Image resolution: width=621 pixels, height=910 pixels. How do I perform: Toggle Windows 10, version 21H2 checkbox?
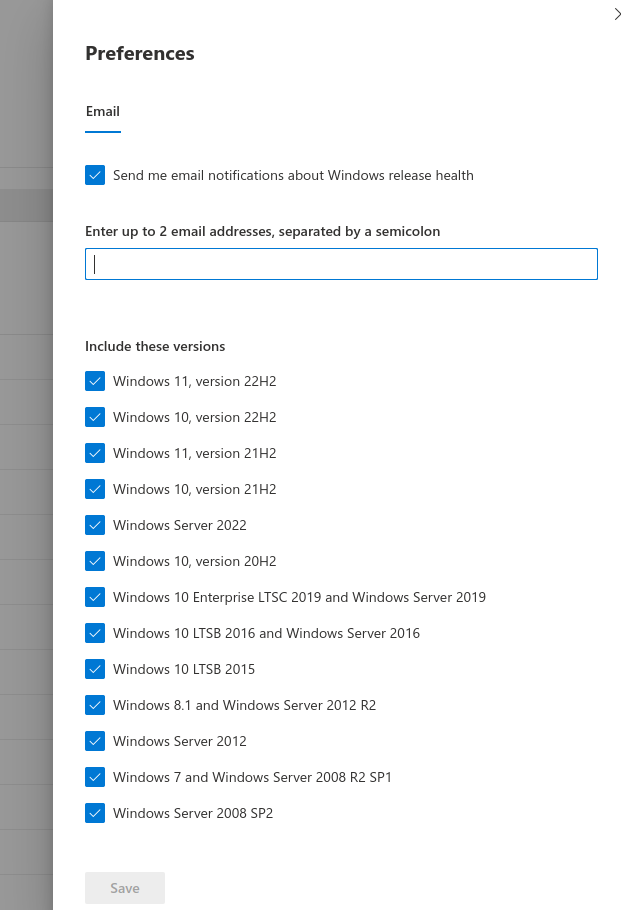tap(95, 489)
